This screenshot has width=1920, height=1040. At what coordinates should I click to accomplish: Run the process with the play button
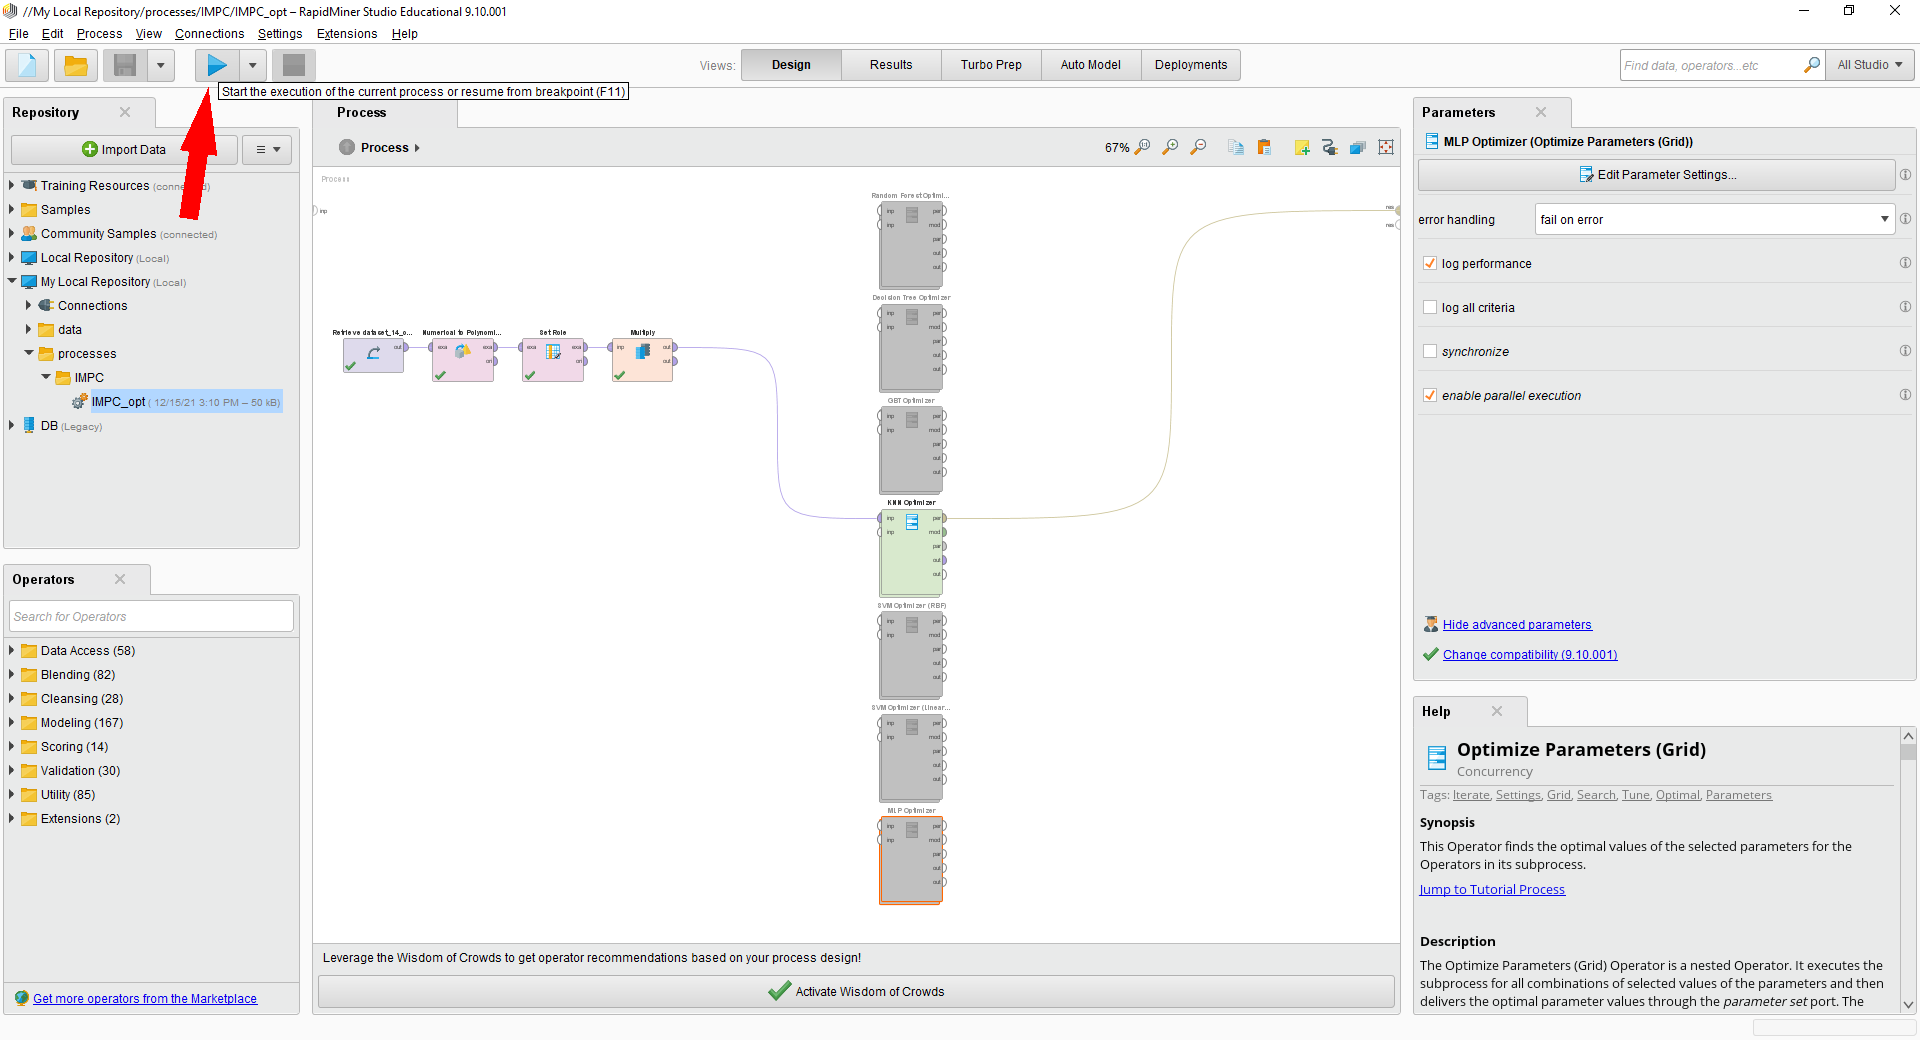click(217, 65)
